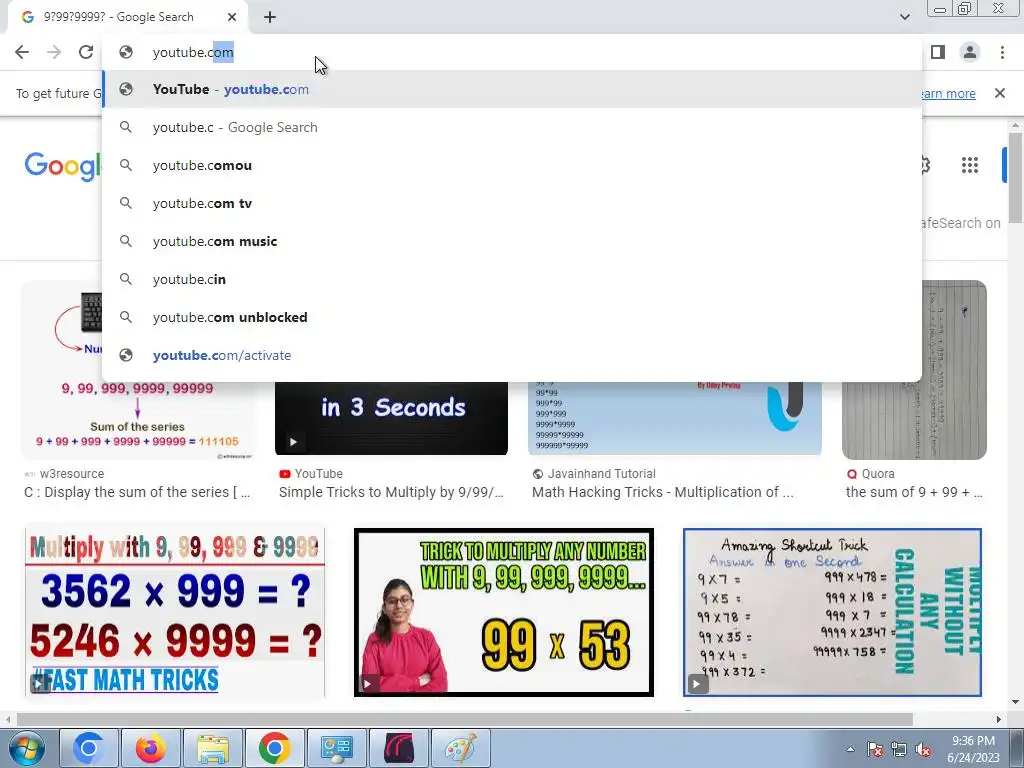Open the 'Amazing Shortcut Trick' whiteboard image
This screenshot has height=768, width=1024.
coord(832,613)
